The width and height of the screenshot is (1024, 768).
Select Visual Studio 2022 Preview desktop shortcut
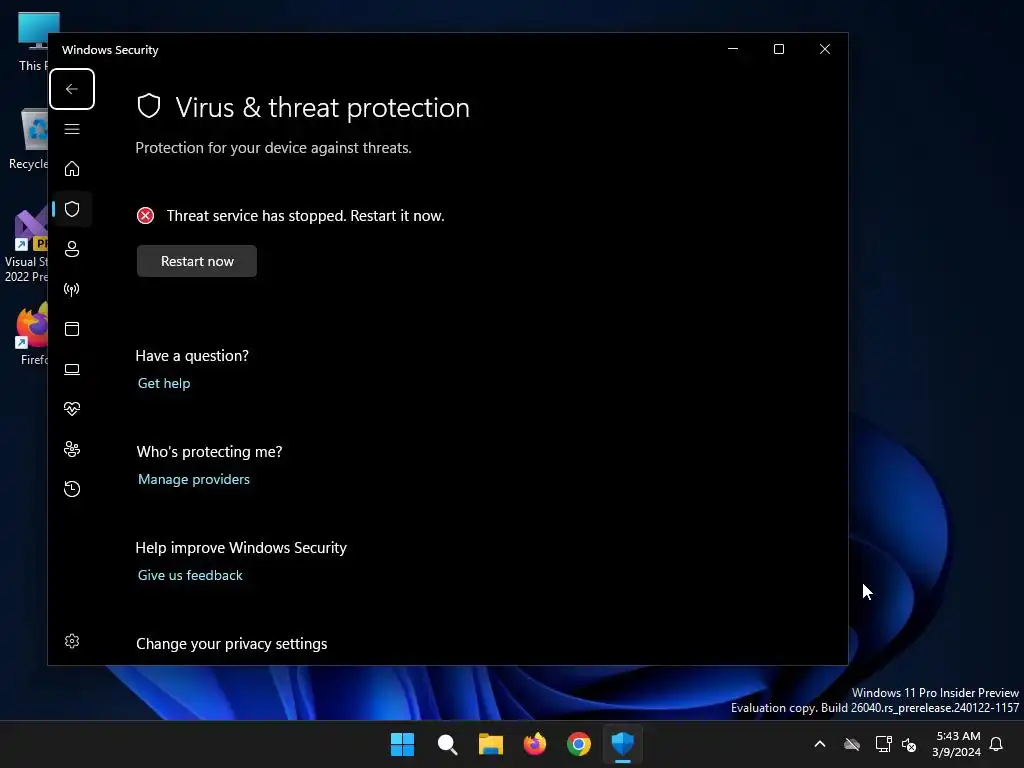point(26,246)
